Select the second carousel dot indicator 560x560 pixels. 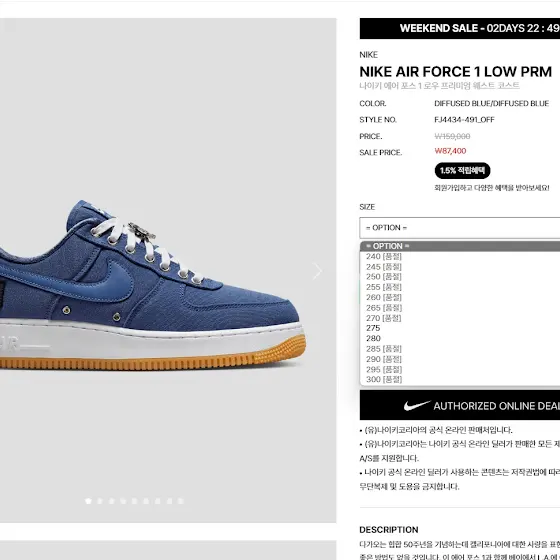click(100, 501)
